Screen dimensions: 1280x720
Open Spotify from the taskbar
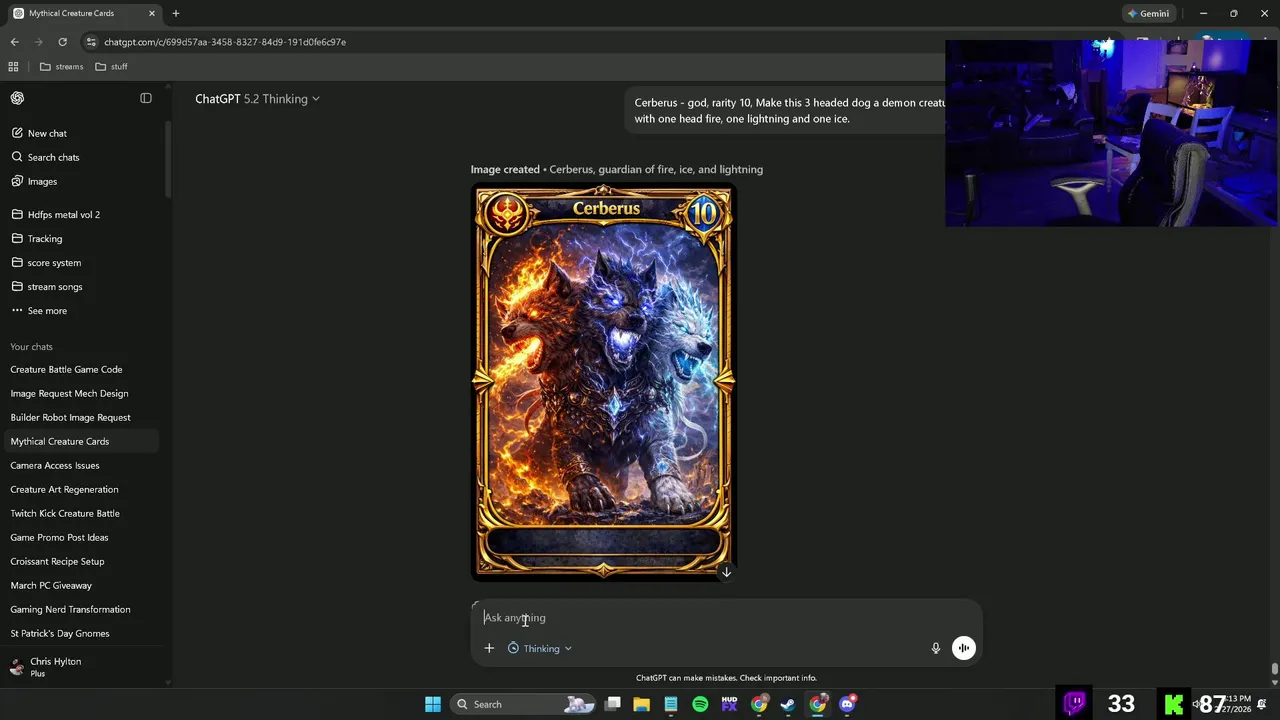(x=700, y=704)
